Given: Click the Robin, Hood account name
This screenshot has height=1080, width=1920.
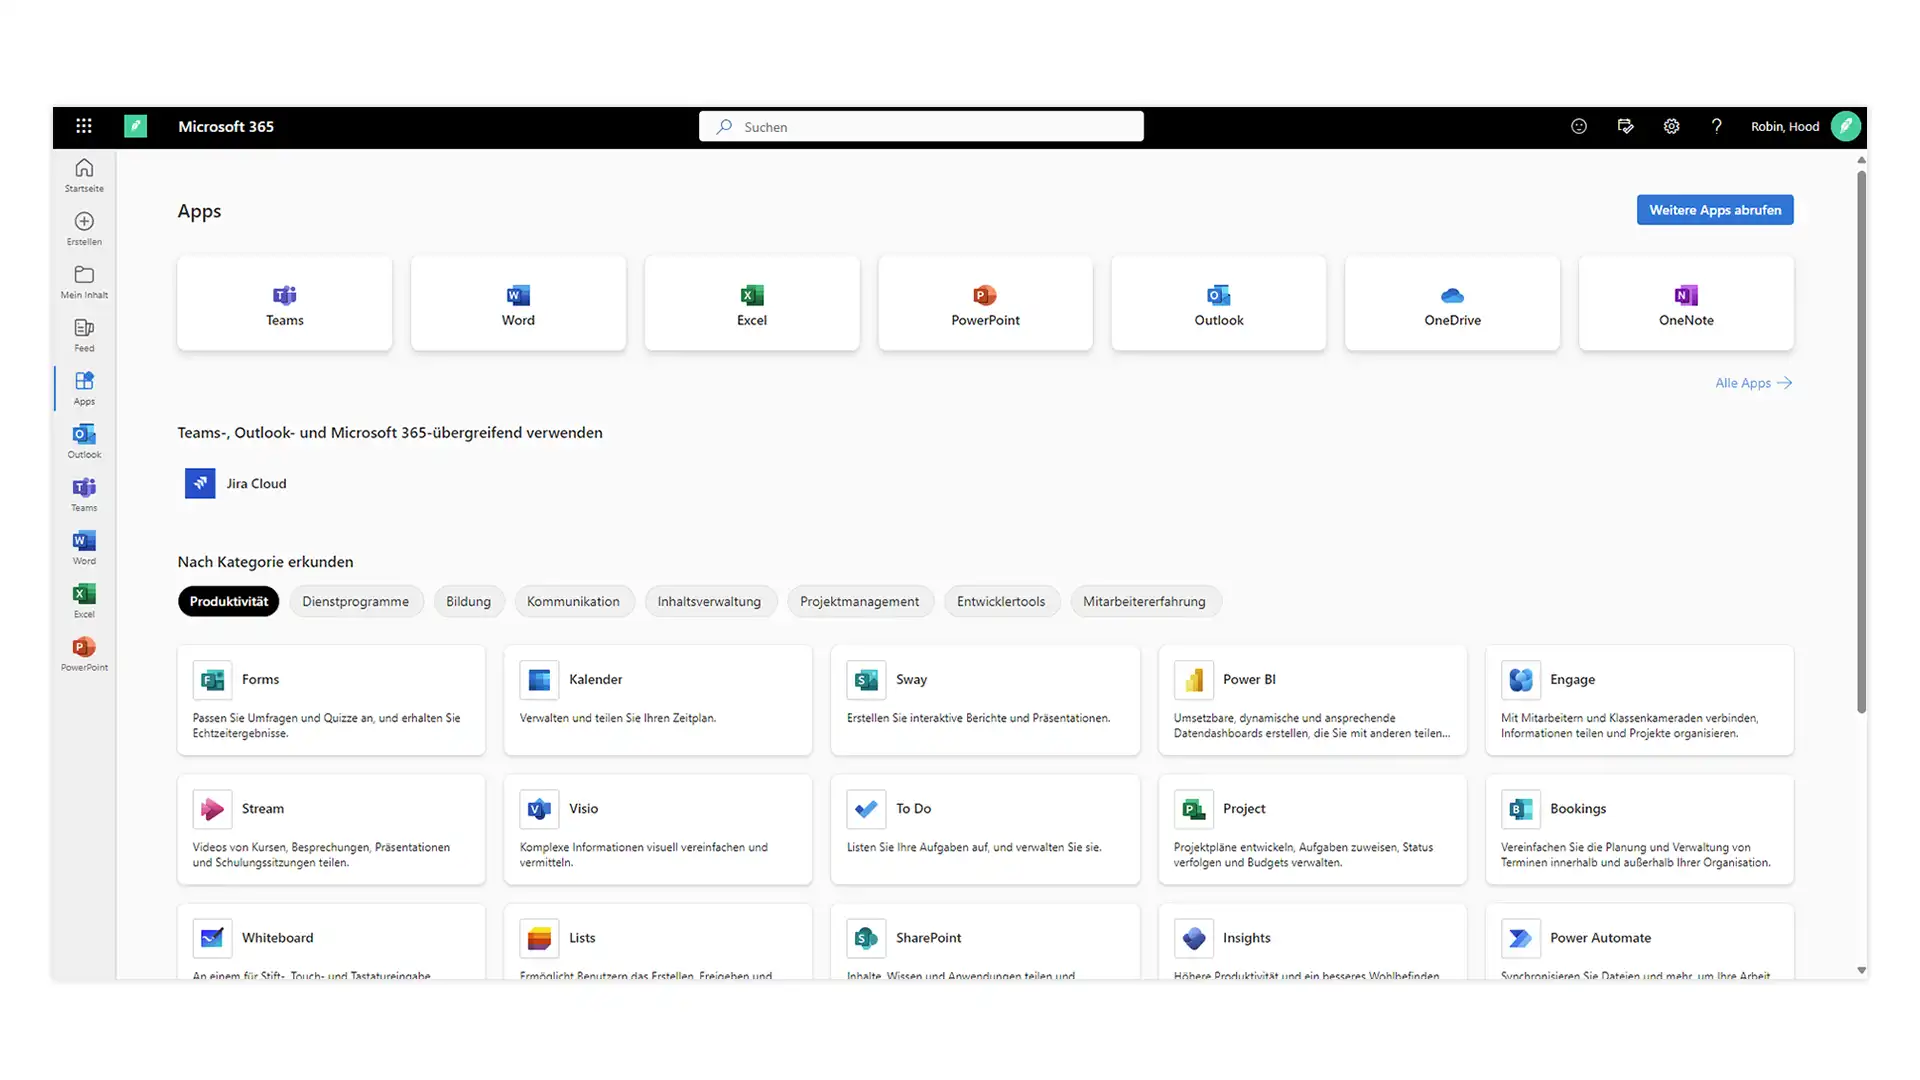Looking at the screenshot, I should [x=1785, y=127].
